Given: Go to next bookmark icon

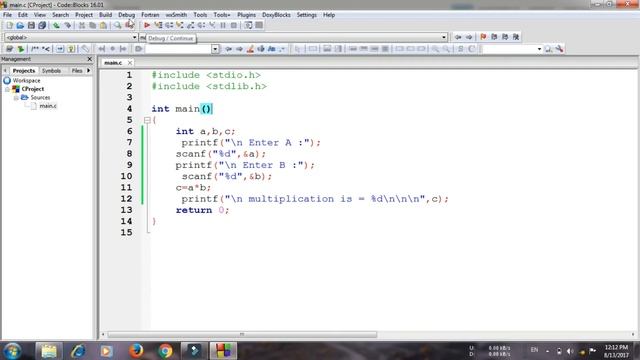Looking at the screenshot, I should [x=505, y=37].
